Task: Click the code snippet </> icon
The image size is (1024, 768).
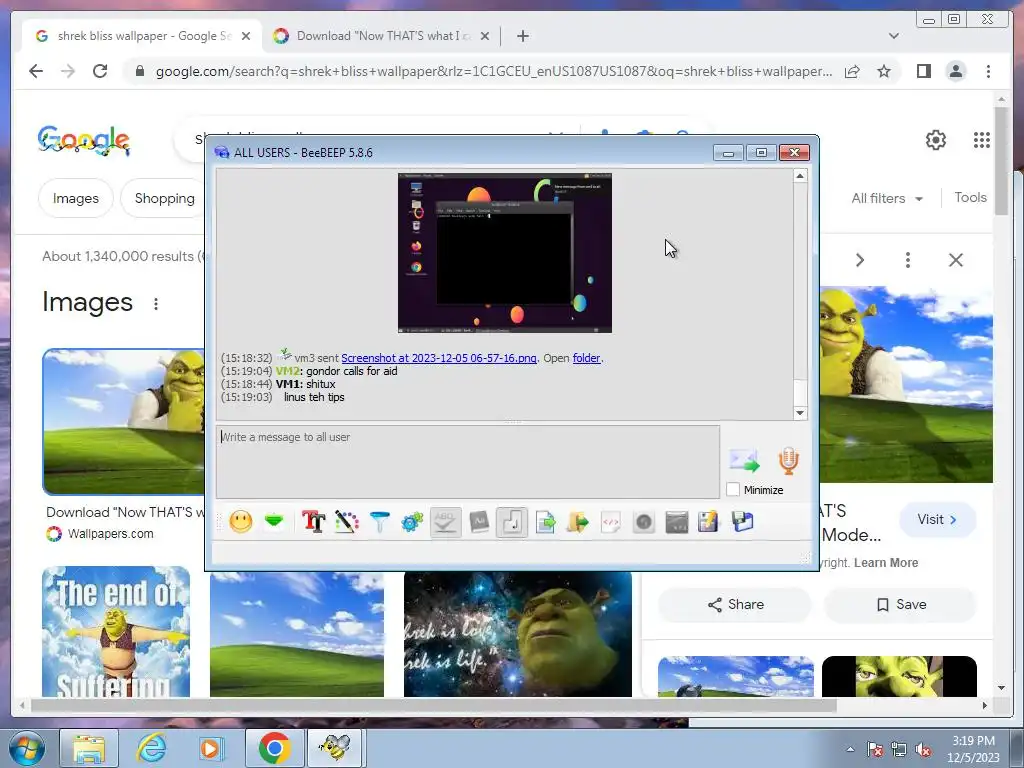Action: [611, 522]
